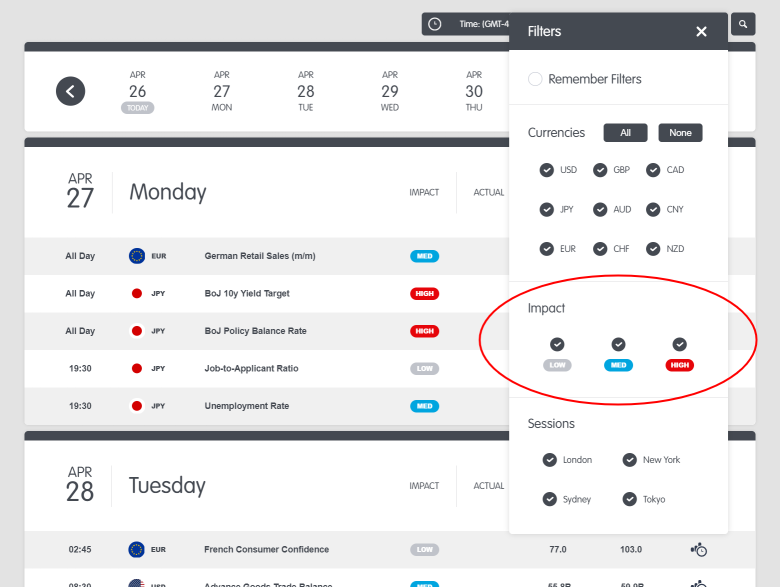Screen dimensions: 780x587
Task: Toggle the GBP currency filter
Action: [600, 170]
